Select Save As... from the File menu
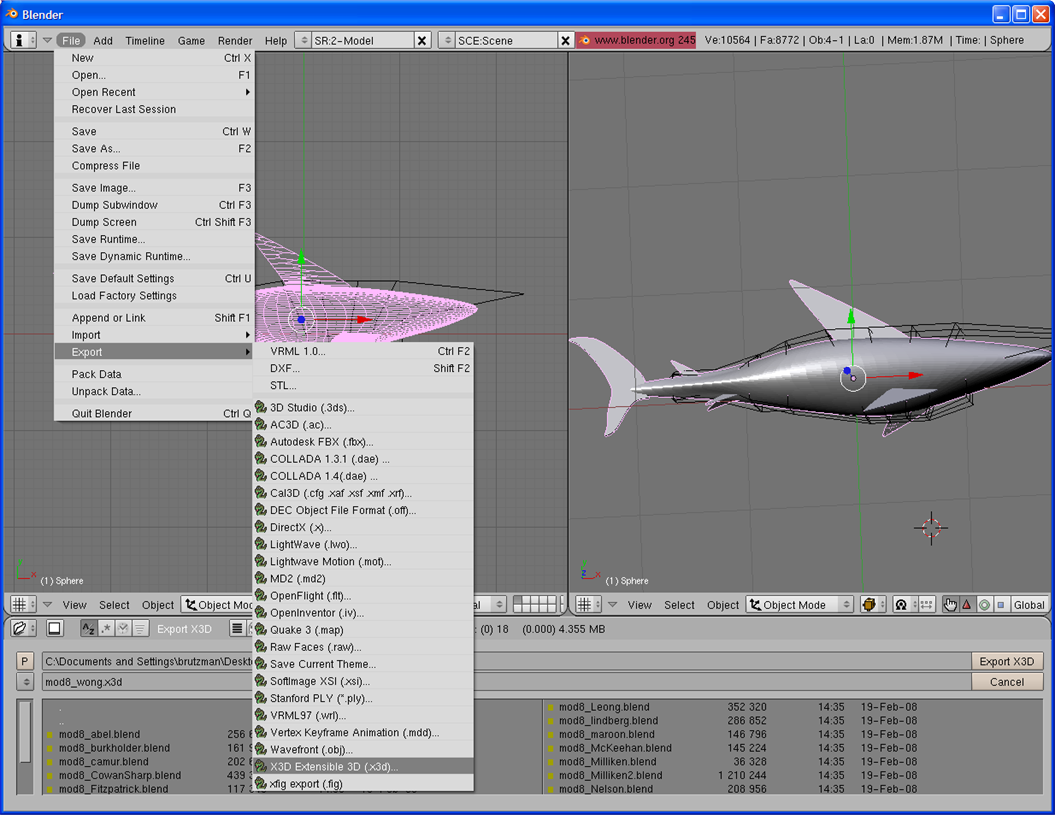 pos(154,149)
